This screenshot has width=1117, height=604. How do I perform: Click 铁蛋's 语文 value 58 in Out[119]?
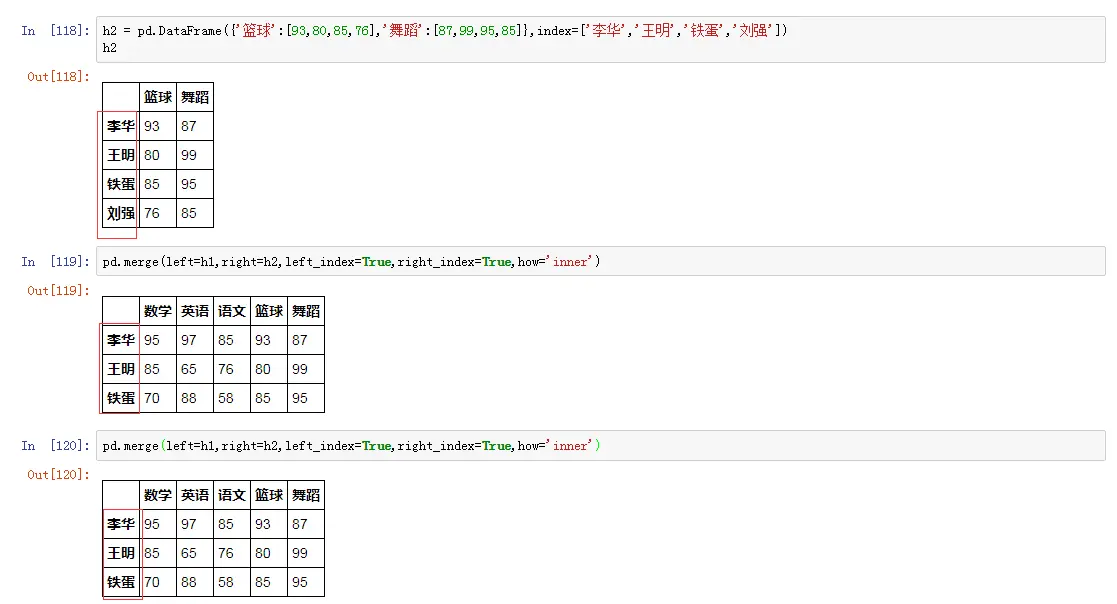(x=232, y=398)
